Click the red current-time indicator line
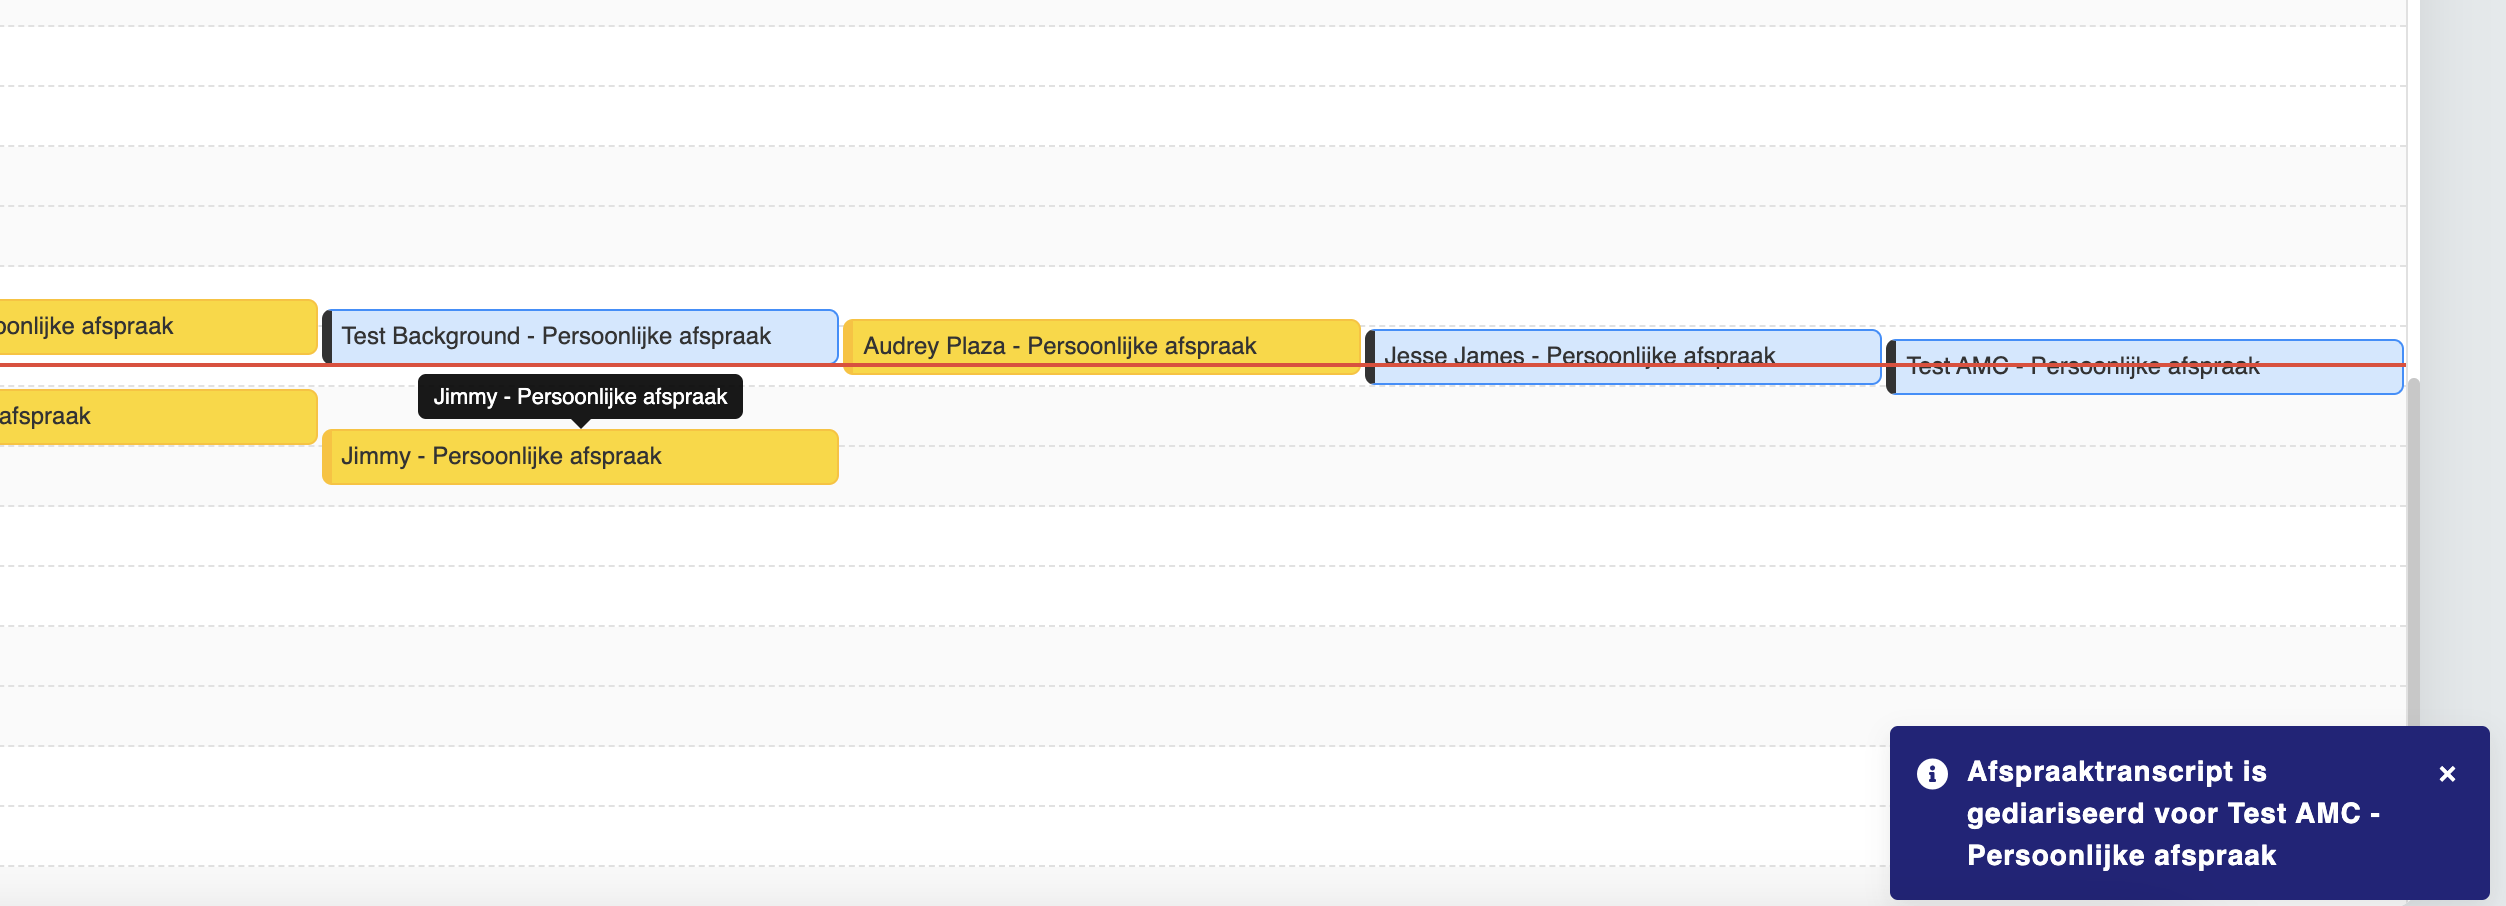The width and height of the screenshot is (2506, 906). [x=1100, y=365]
